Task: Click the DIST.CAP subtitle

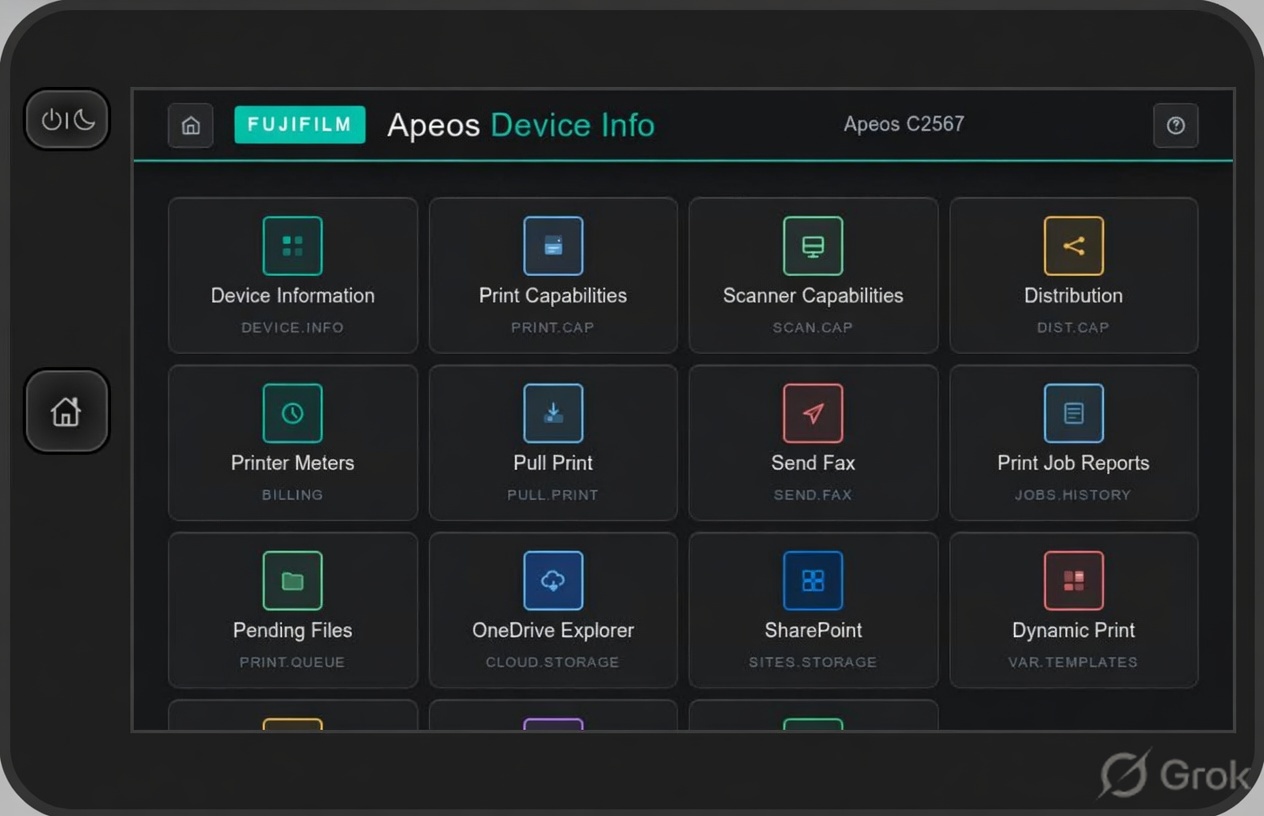Action: [1074, 327]
